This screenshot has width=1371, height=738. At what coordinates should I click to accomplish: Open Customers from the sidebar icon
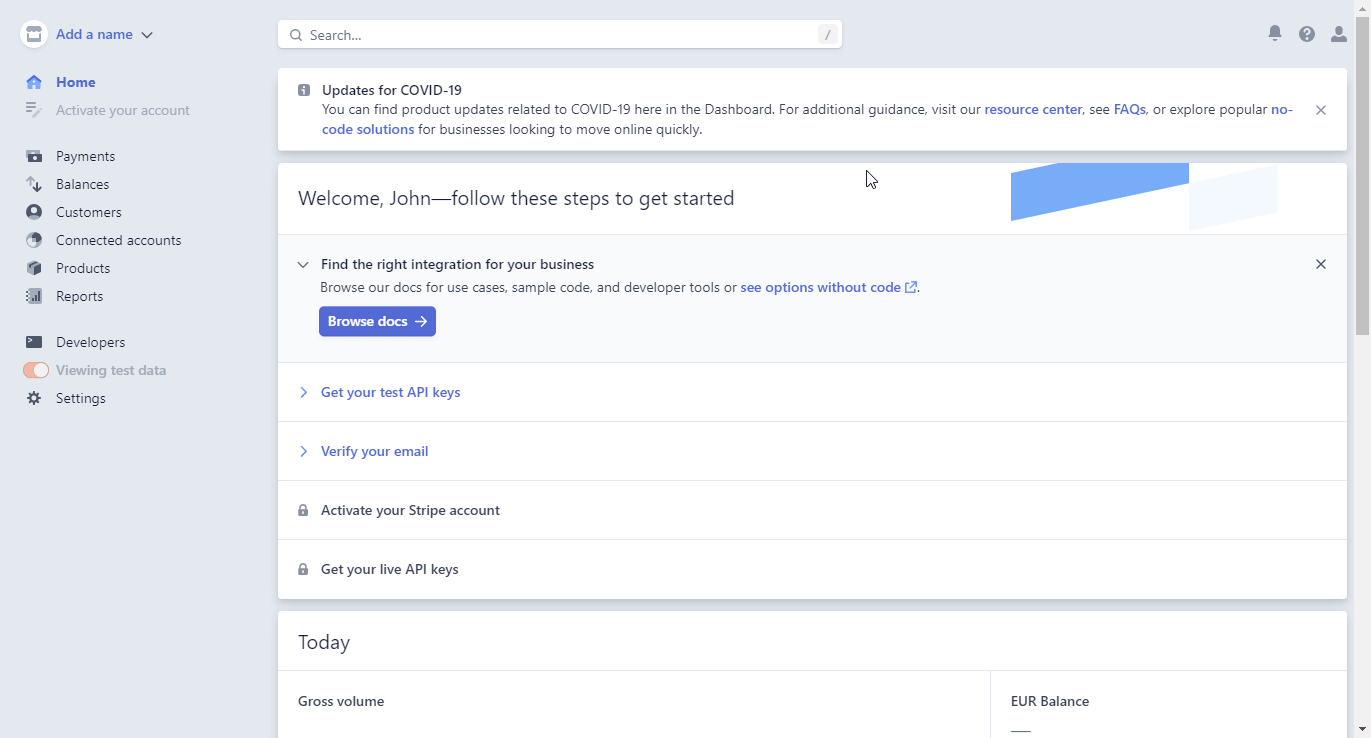[x=33, y=212]
